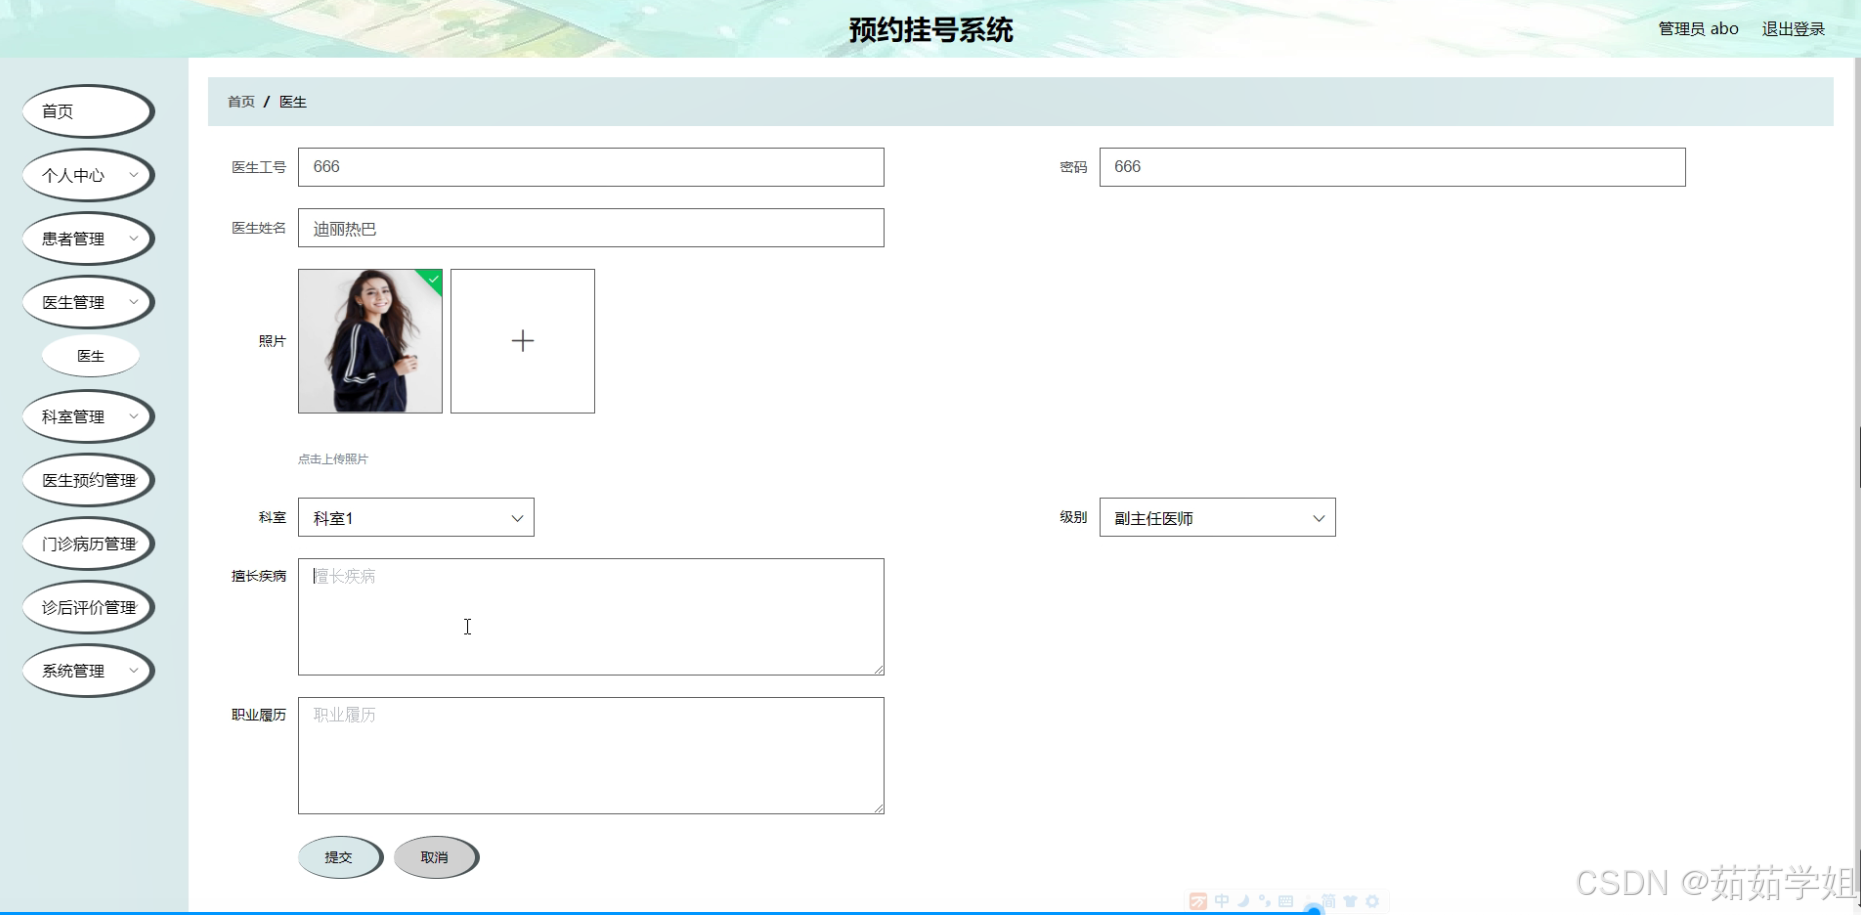This screenshot has width=1861, height=915.
Task: Click inside the 擅长疾病 text area
Action: 591,617
